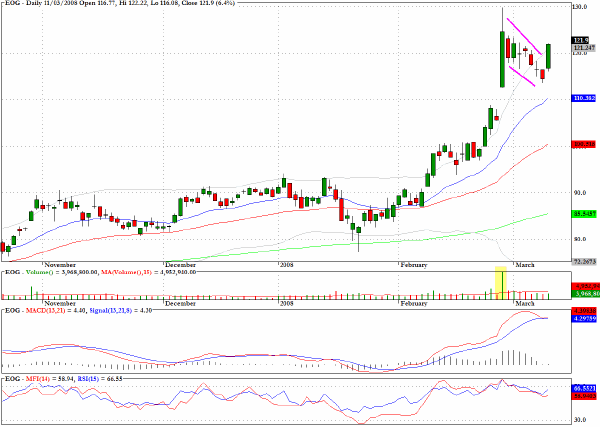Select the green 3,968,80 volume tag
The height and width of the screenshot is (427, 600).
click(x=585, y=294)
